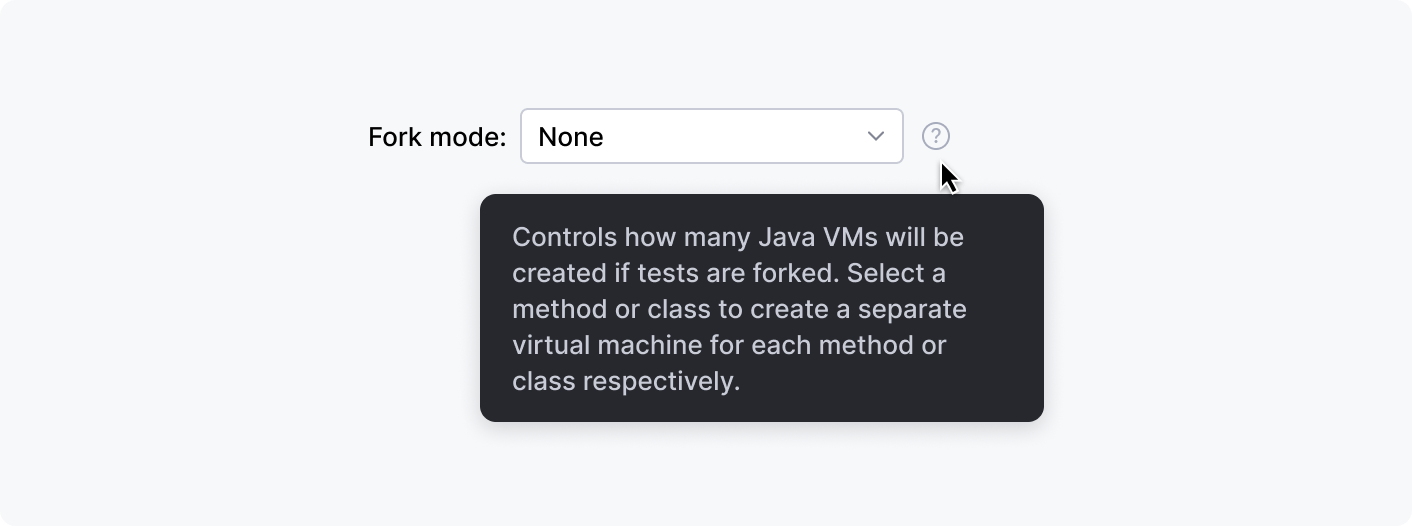1412x526 pixels.
Task: Click blank space inside Fork mode field
Action: [730, 136]
